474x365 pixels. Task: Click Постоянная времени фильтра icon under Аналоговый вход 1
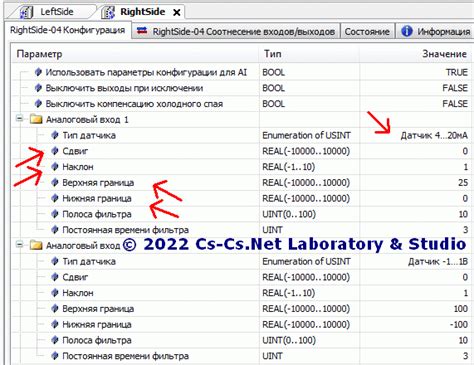pyautogui.click(x=55, y=230)
